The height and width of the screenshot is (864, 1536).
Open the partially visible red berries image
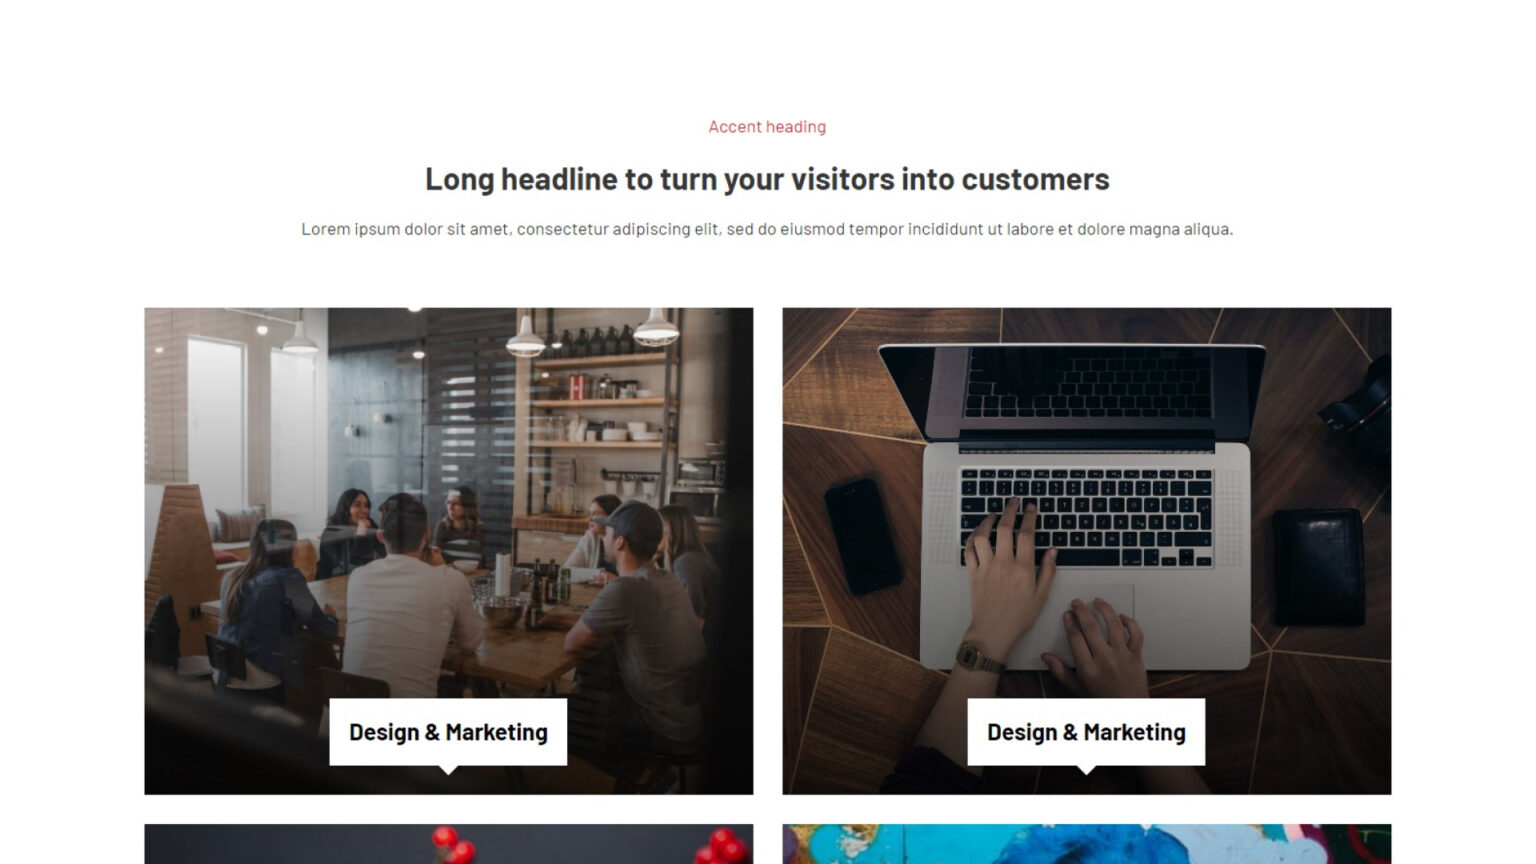click(x=448, y=844)
